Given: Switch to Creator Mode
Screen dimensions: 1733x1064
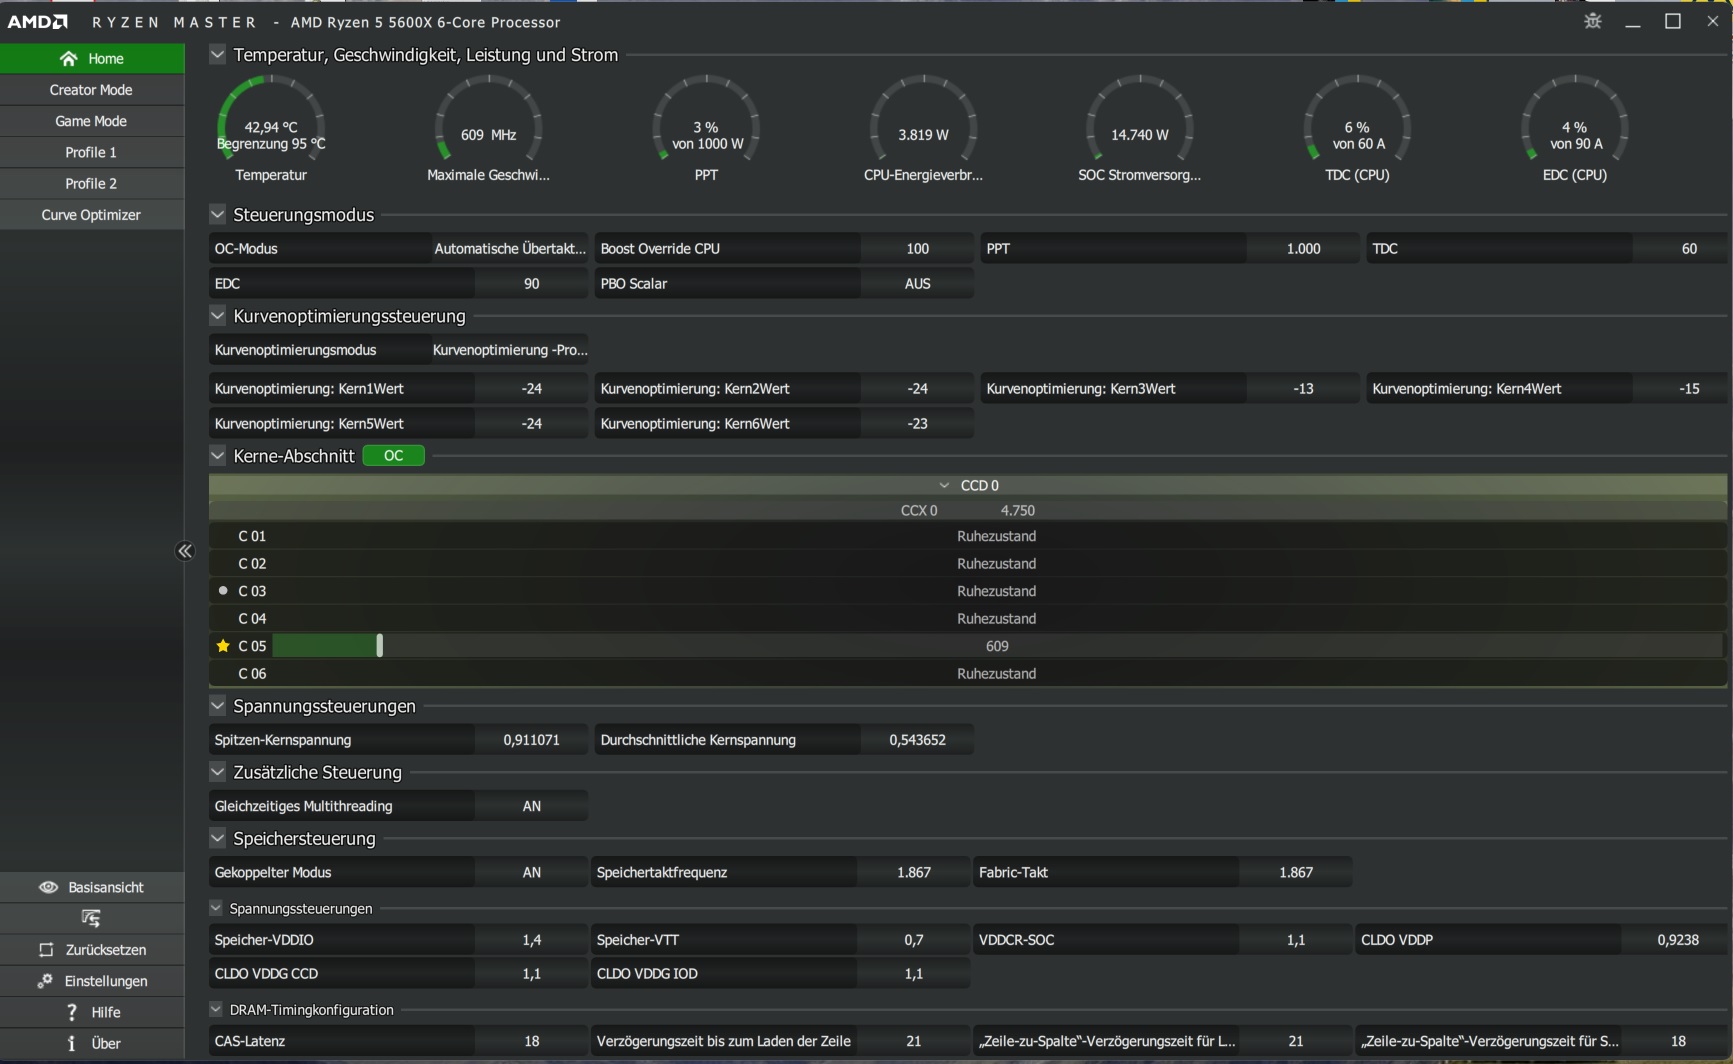Looking at the screenshot, I should pyautogui.click(x=92, y=90).
